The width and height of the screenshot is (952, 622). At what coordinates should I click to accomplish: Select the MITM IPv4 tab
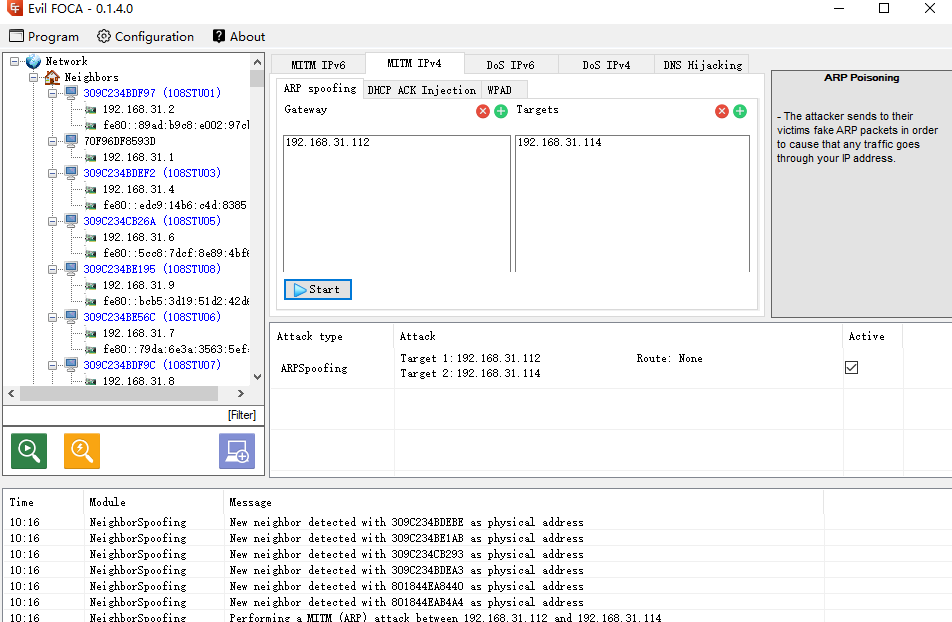(x=414, y=63)
